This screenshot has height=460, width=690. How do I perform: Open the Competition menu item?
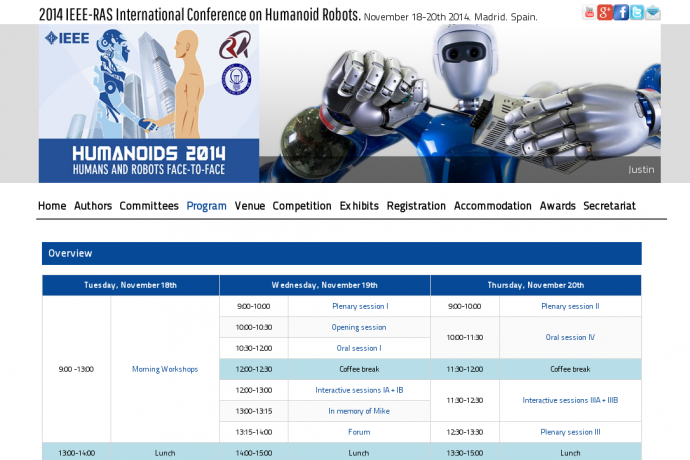click(x=302, y=206)
